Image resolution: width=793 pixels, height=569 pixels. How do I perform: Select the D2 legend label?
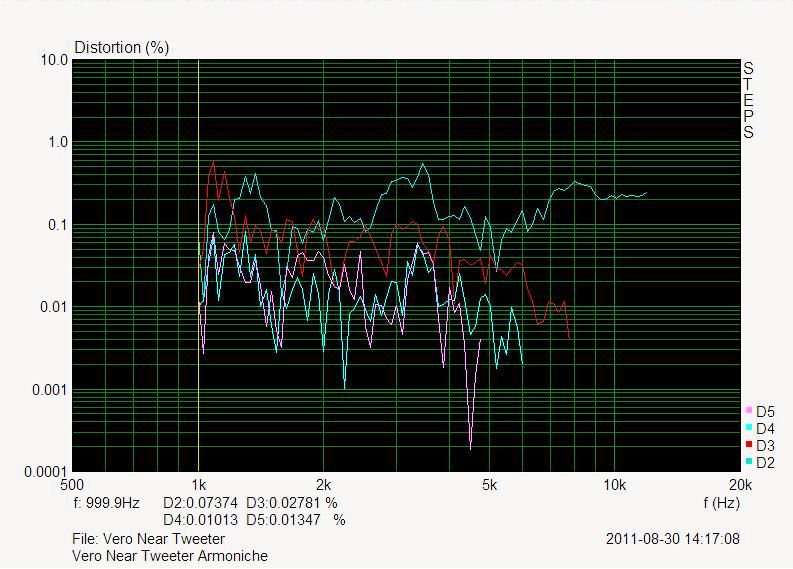(x=765, y=463)
